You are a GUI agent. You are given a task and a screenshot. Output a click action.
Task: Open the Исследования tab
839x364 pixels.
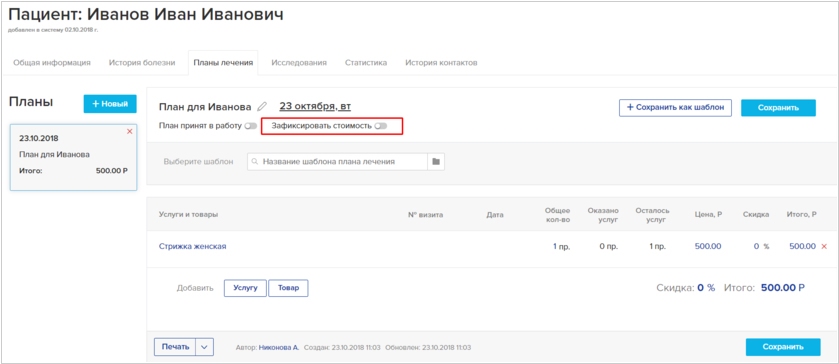pos(299,63)
